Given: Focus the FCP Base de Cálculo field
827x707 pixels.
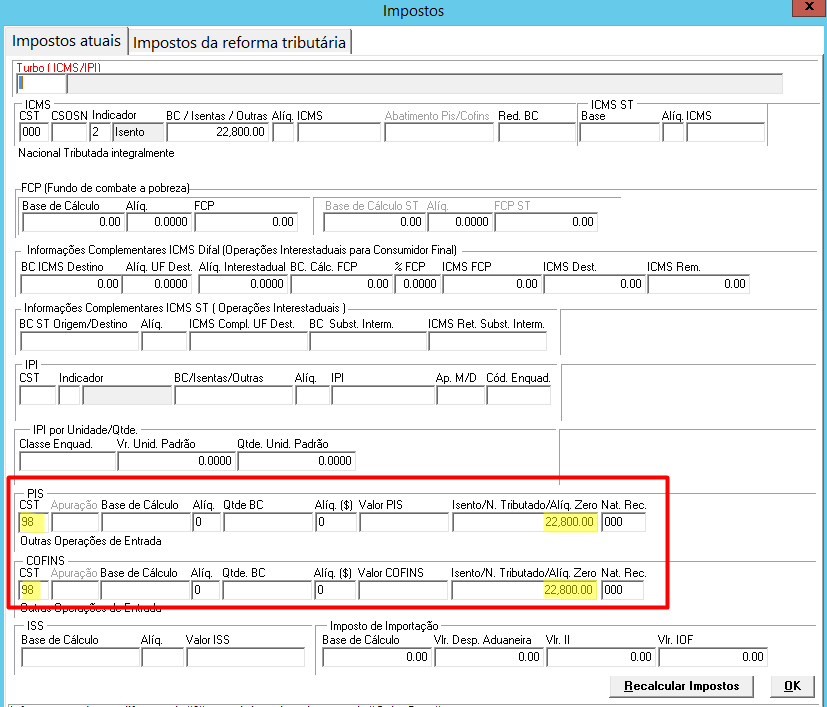Looking at the screenshot, I should [x=73, y=222].
